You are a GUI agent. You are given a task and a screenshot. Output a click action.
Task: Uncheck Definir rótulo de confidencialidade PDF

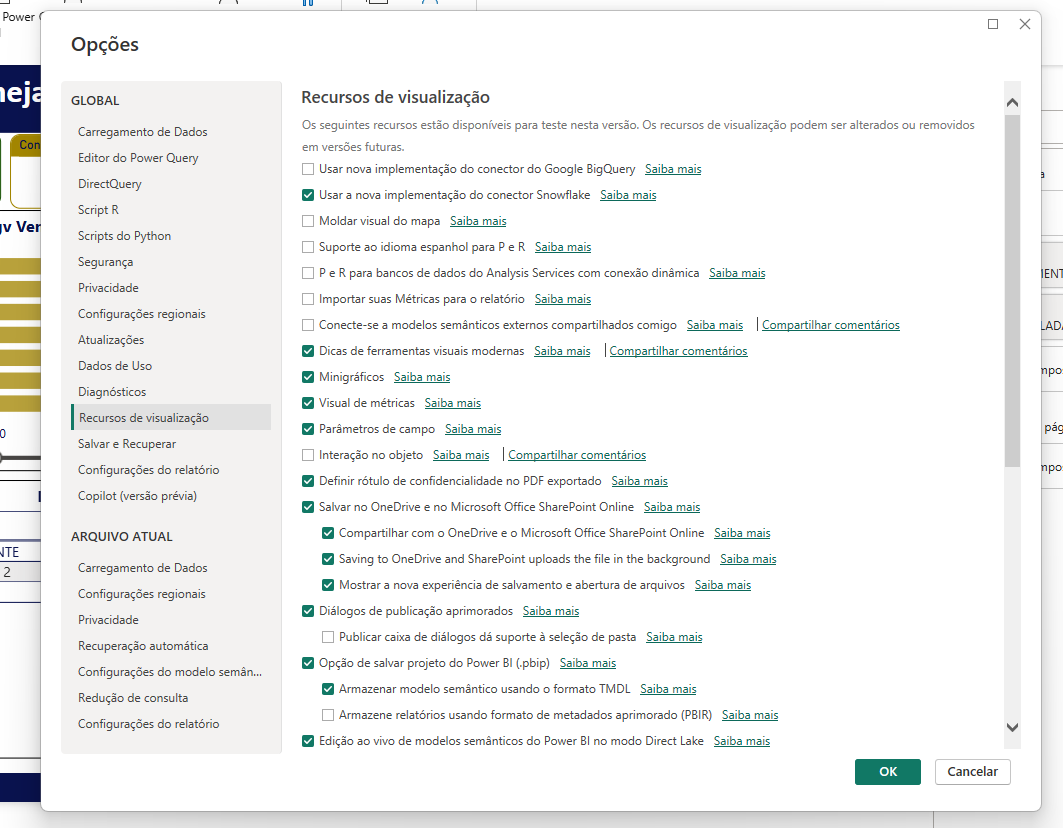[308, 481]
